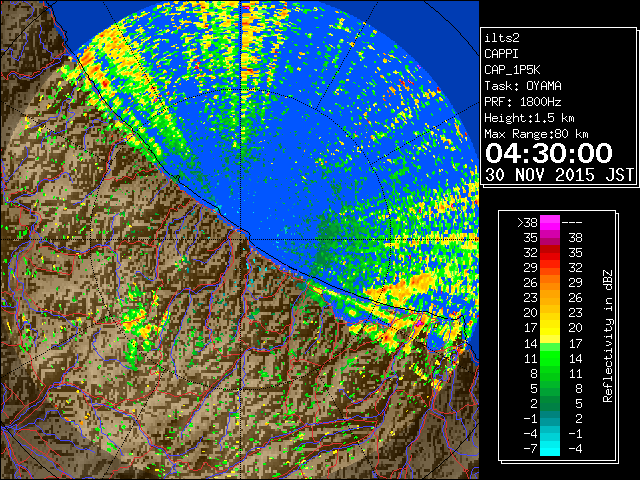The height and width of the screenshot is (480, 640).
Task: Click the 'PRF: 1800Hz' line
Action: click(523, 102)
